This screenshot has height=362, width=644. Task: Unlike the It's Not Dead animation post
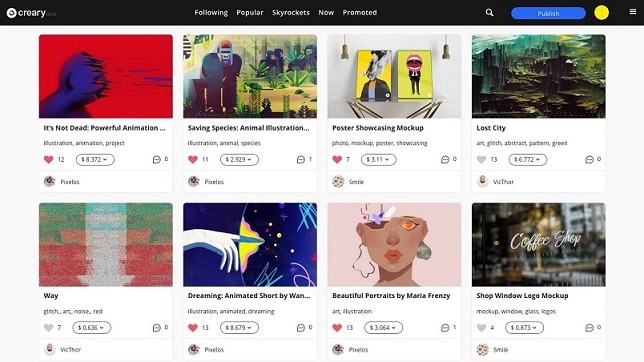[48, 159]
